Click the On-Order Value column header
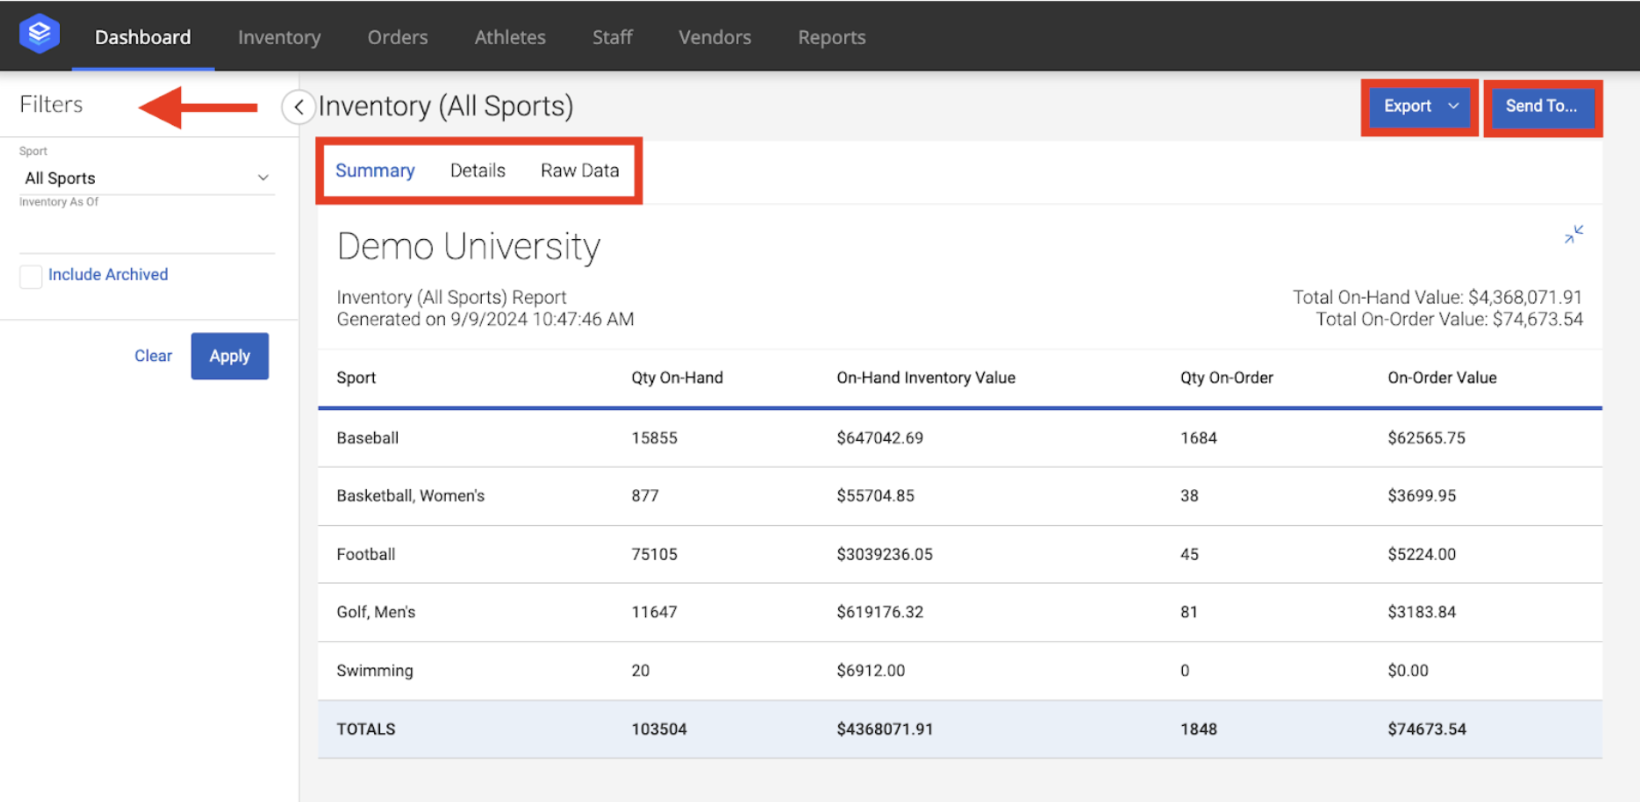The width and height of the screenshot is (1640, 802). (x=1442, y=378)
